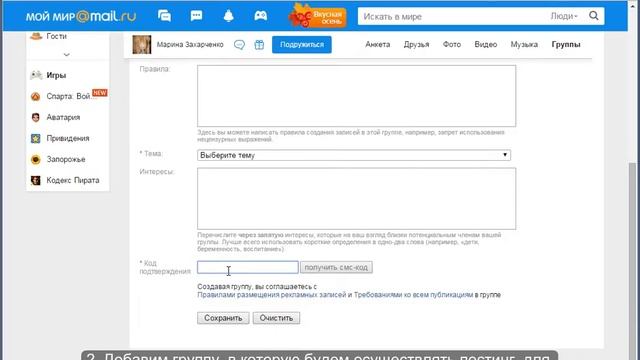
Task: Open games controller icon in header
Action: click(x=260, y=16)
